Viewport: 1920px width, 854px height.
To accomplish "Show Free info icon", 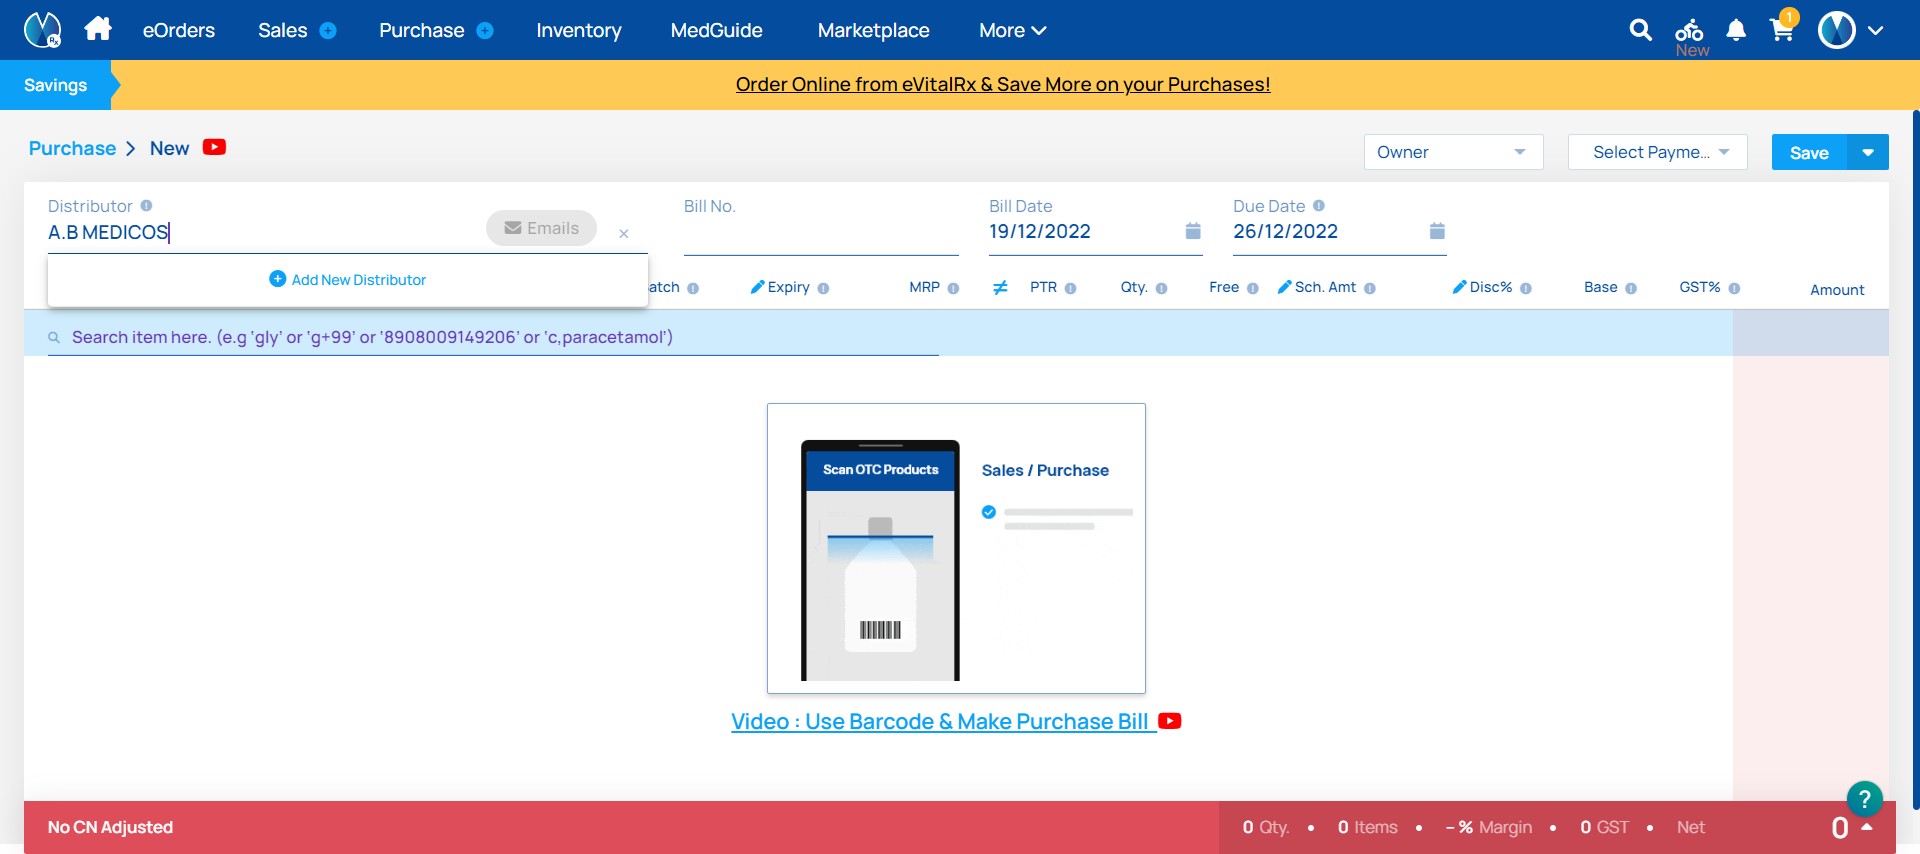I will (x=1252, y=288).
